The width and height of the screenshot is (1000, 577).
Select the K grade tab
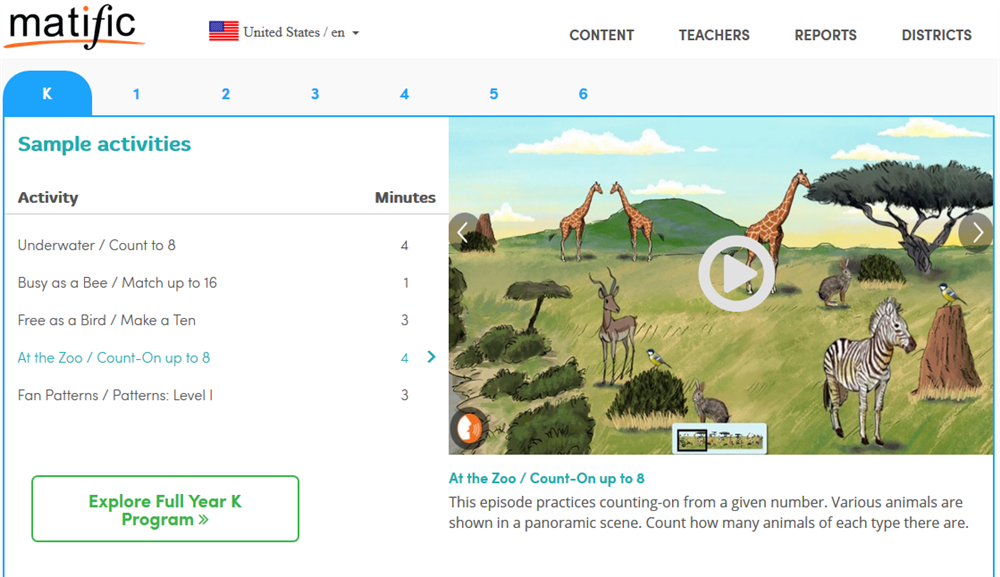pyautogui.click(x=47, y=94)
